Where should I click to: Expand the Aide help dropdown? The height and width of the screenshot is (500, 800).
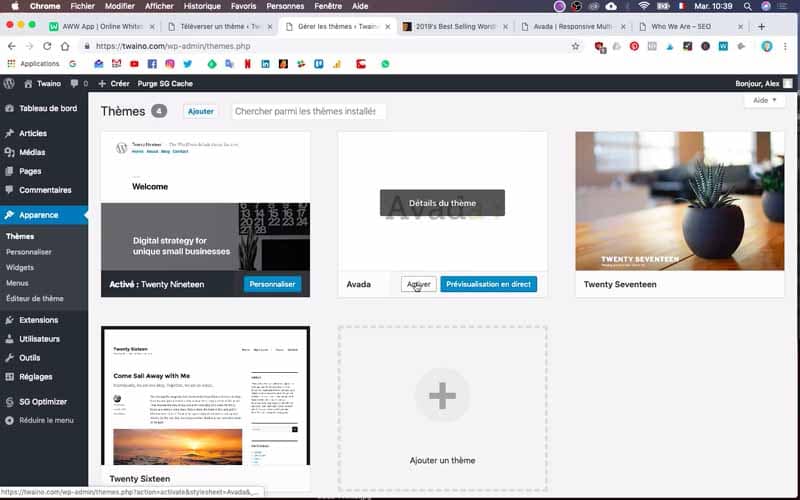[764, 100]
